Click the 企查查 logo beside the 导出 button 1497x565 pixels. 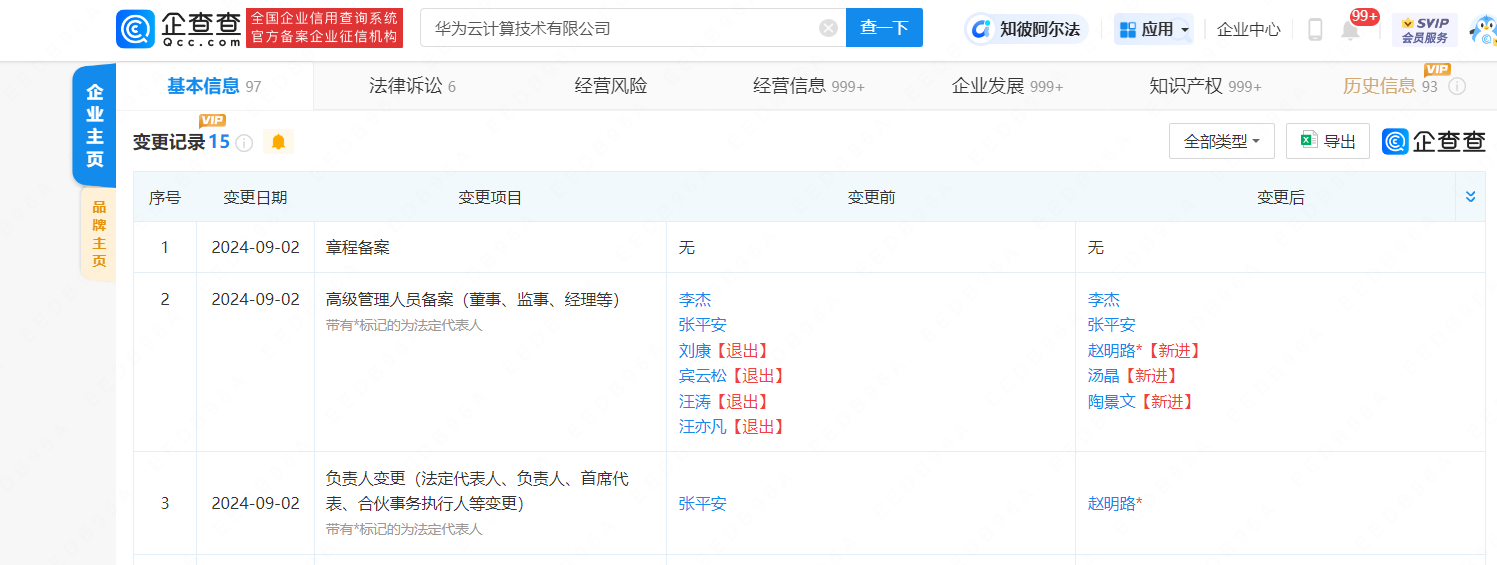point(1434,141)
